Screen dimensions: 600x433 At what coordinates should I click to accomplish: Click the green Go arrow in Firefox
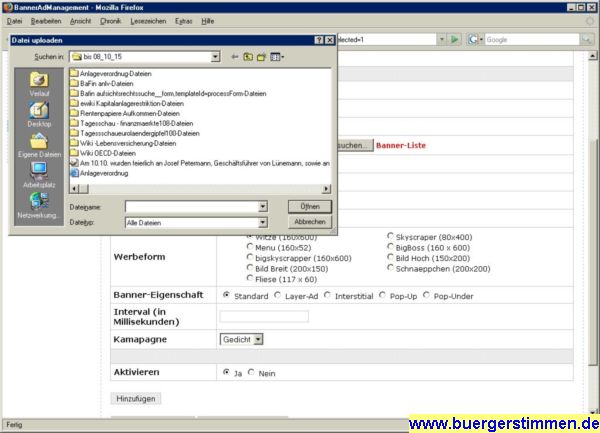[454, 39]
